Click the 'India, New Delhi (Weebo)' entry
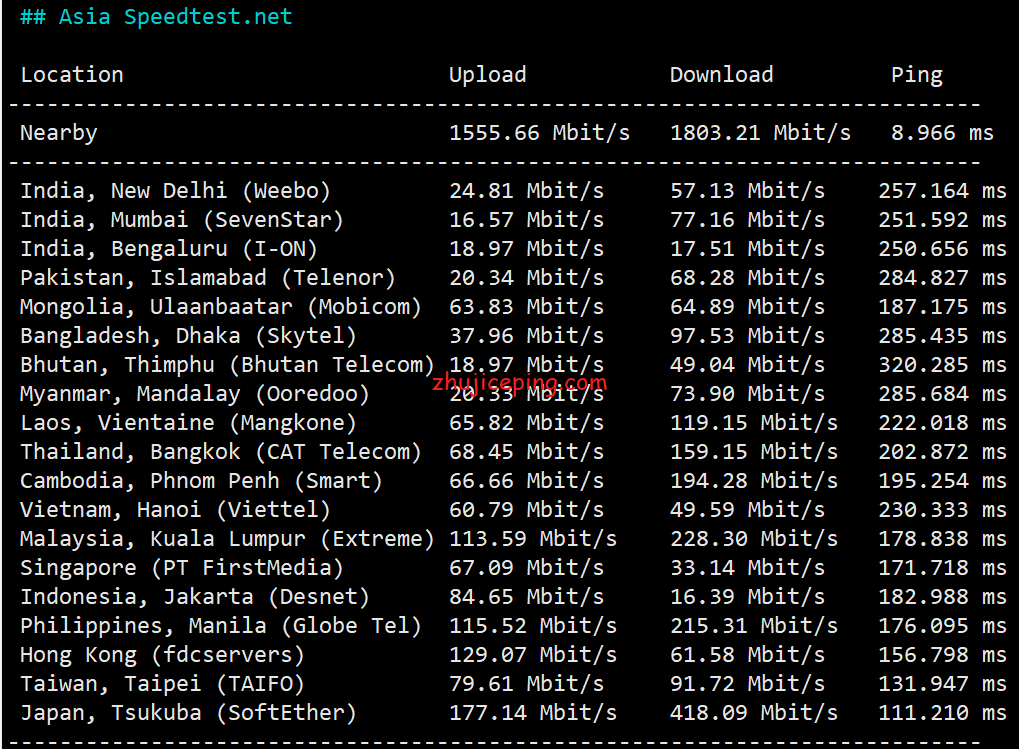The height and width of the screenshot is (749, 1019). click(175, 191)
